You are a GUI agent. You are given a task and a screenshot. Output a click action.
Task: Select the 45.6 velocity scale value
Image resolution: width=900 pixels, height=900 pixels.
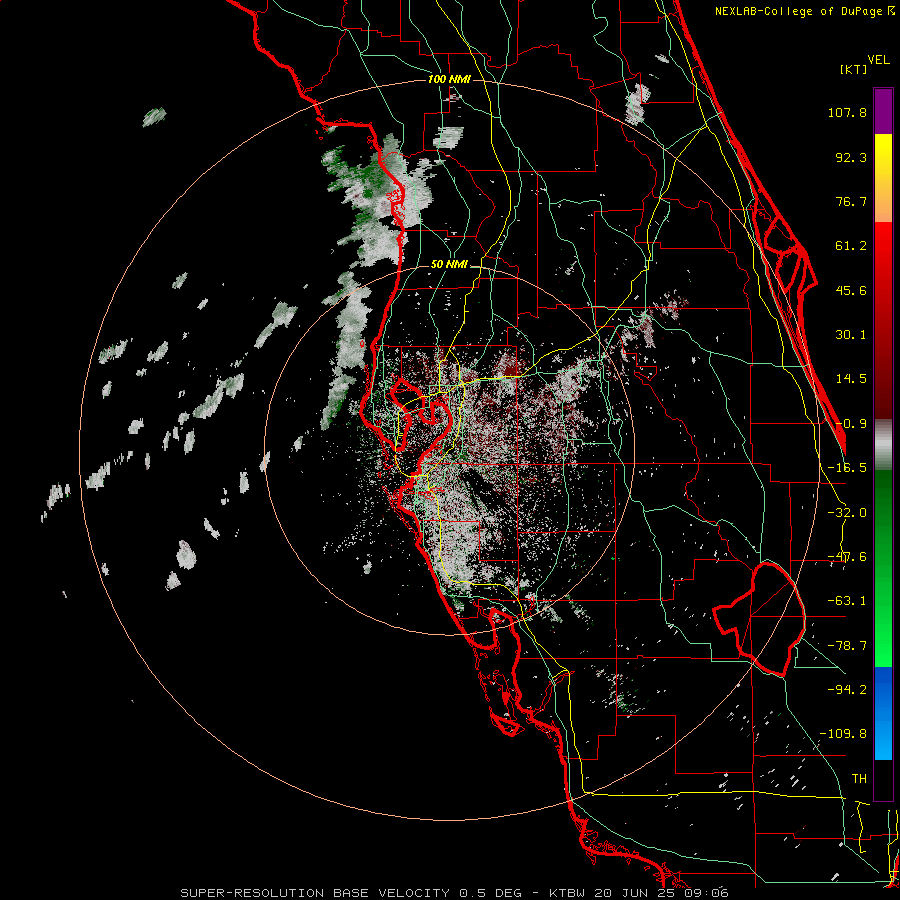click(x=851, y=290)
